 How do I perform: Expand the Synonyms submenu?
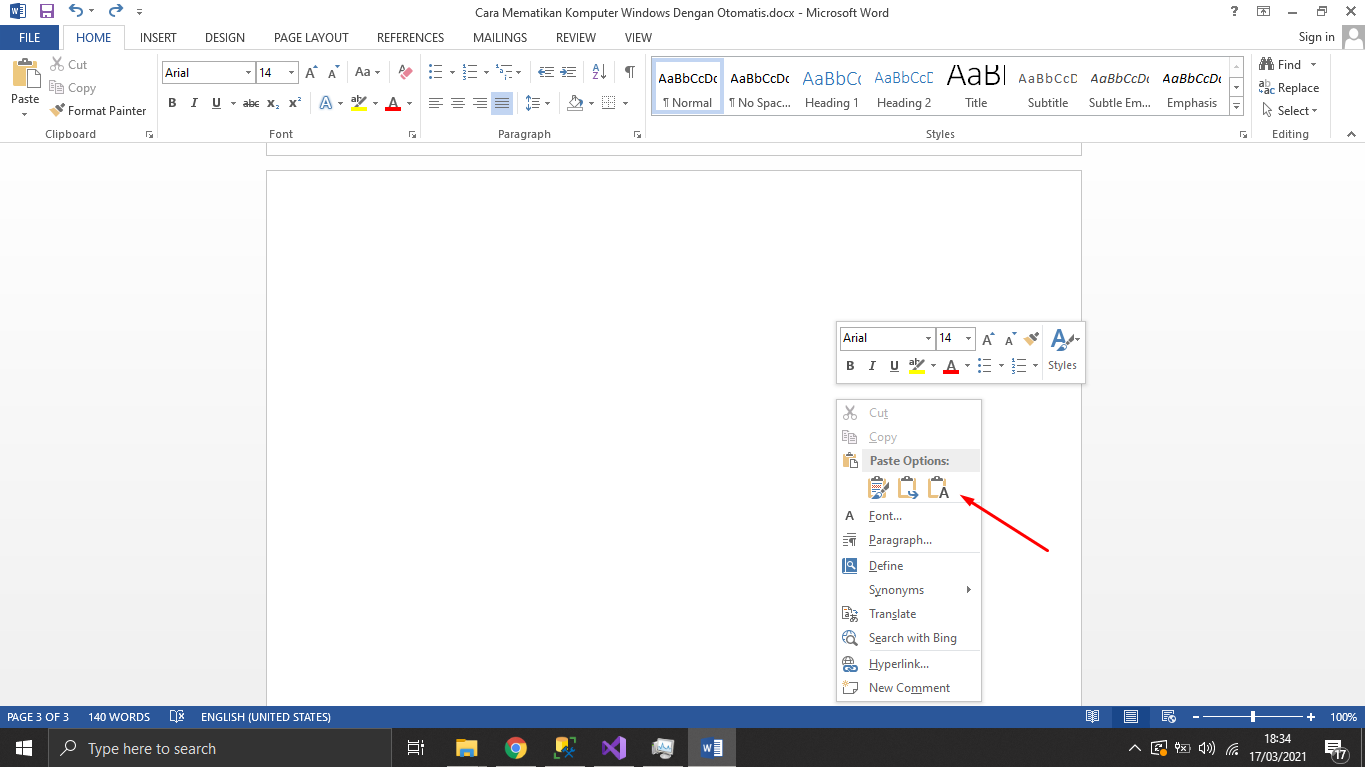909,590
